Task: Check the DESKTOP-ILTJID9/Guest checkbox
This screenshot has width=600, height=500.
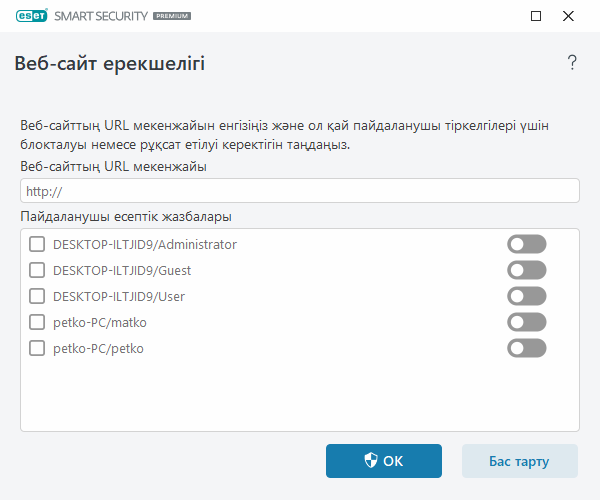Action: point(37,270)
